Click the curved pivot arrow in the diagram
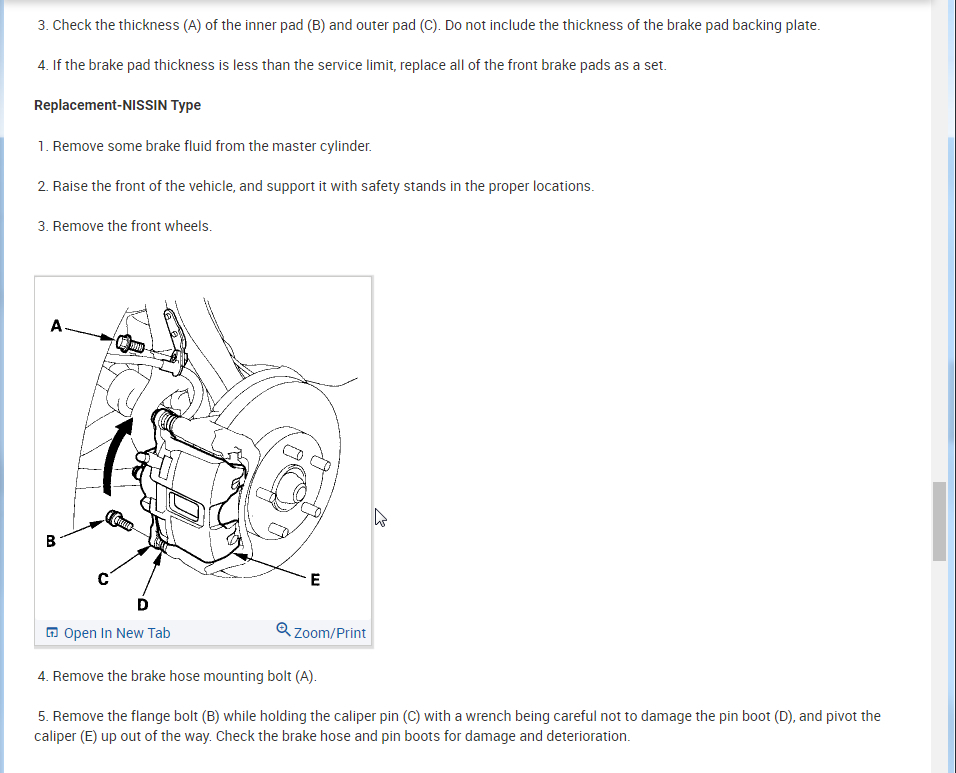956x773 pixels. tap(116, 456)
